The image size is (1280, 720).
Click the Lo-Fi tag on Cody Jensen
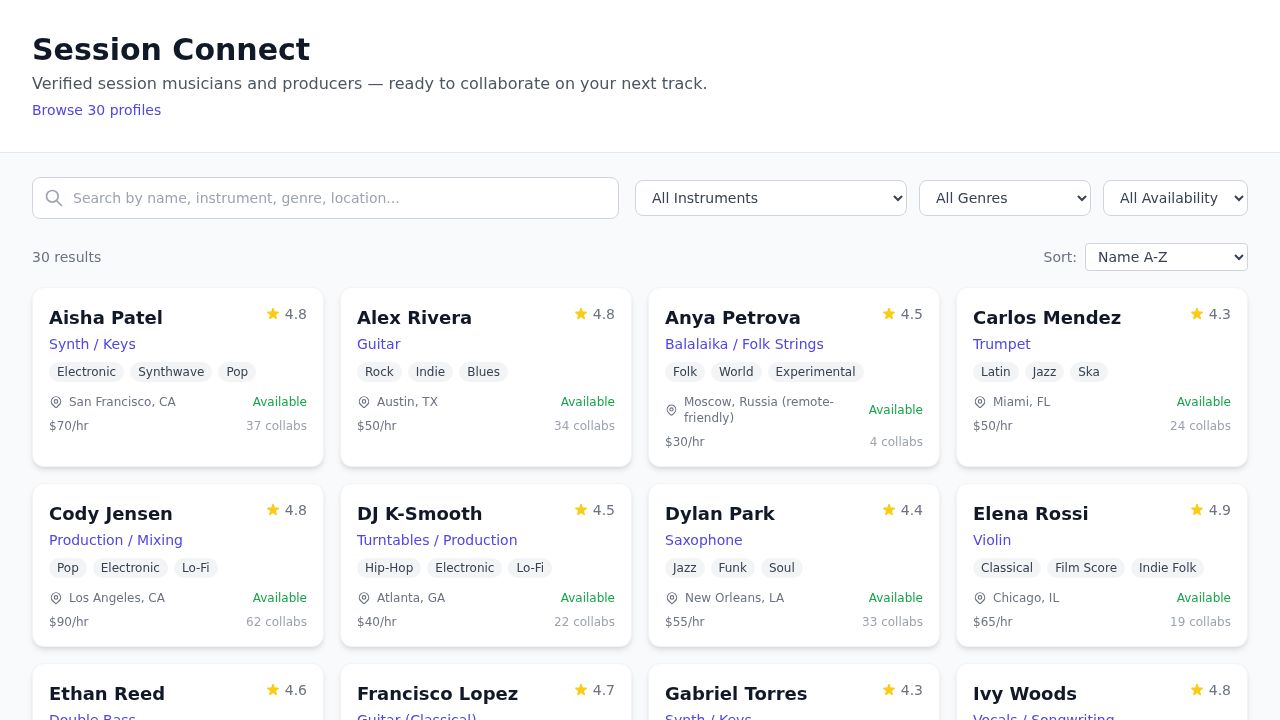[196, 568]
